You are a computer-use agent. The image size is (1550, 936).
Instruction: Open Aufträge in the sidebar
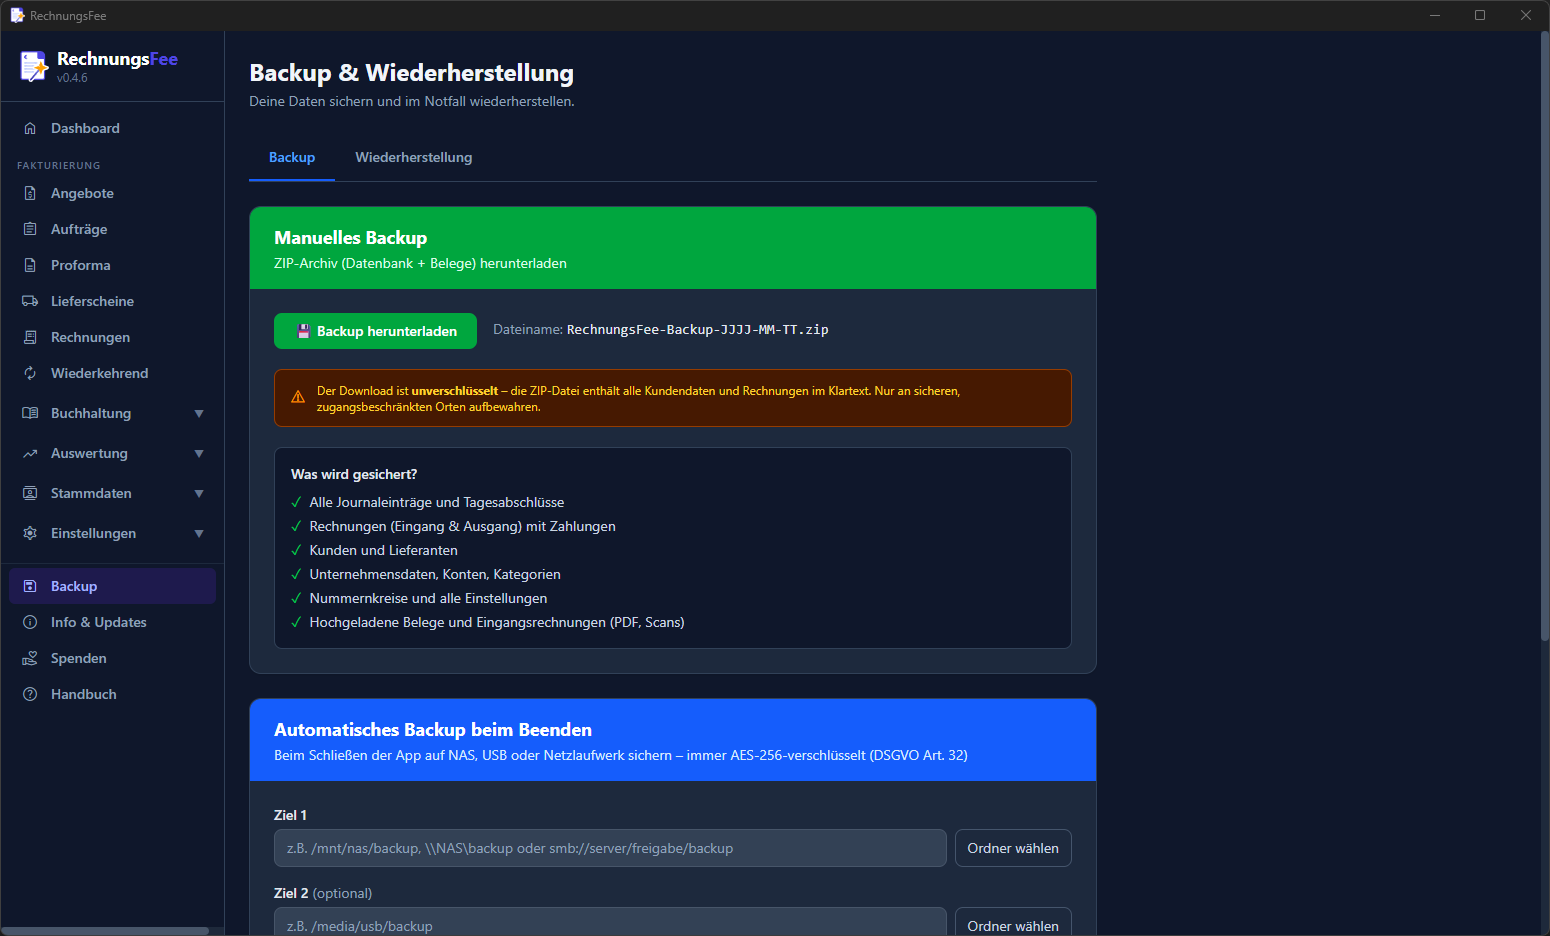(x=112, y=229)
